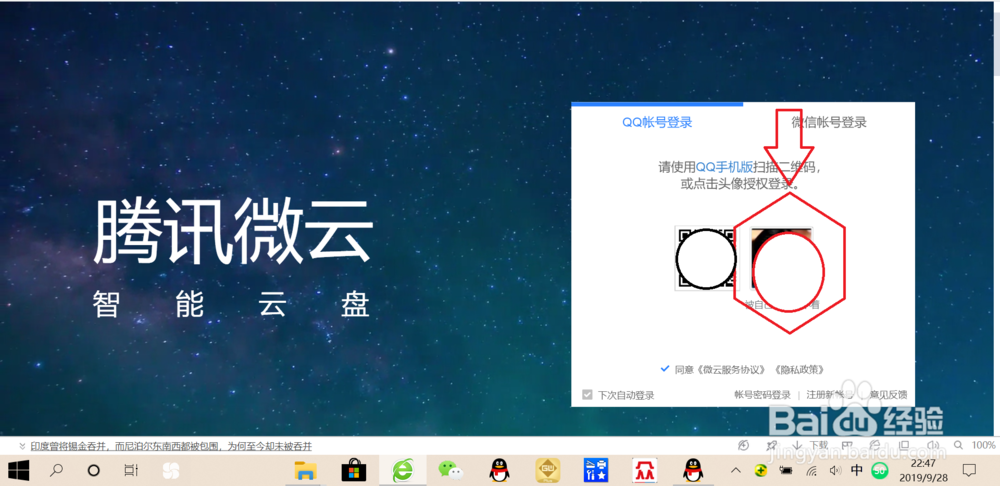
Task: Open the QQ penguin icon beside the tray chevron
Action: tap(693, 471)
